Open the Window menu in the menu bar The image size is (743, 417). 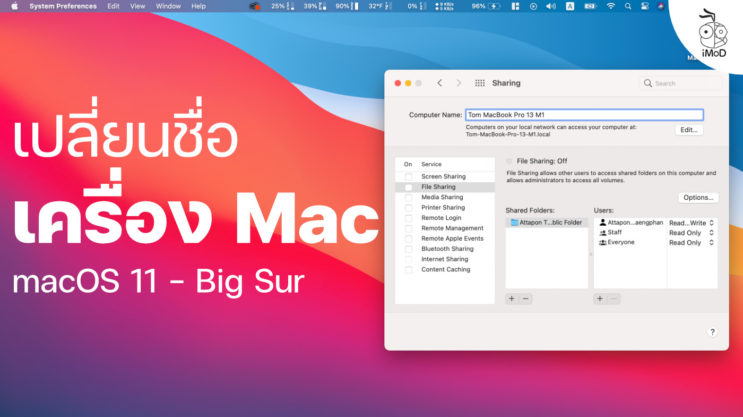tap(168, 6)
